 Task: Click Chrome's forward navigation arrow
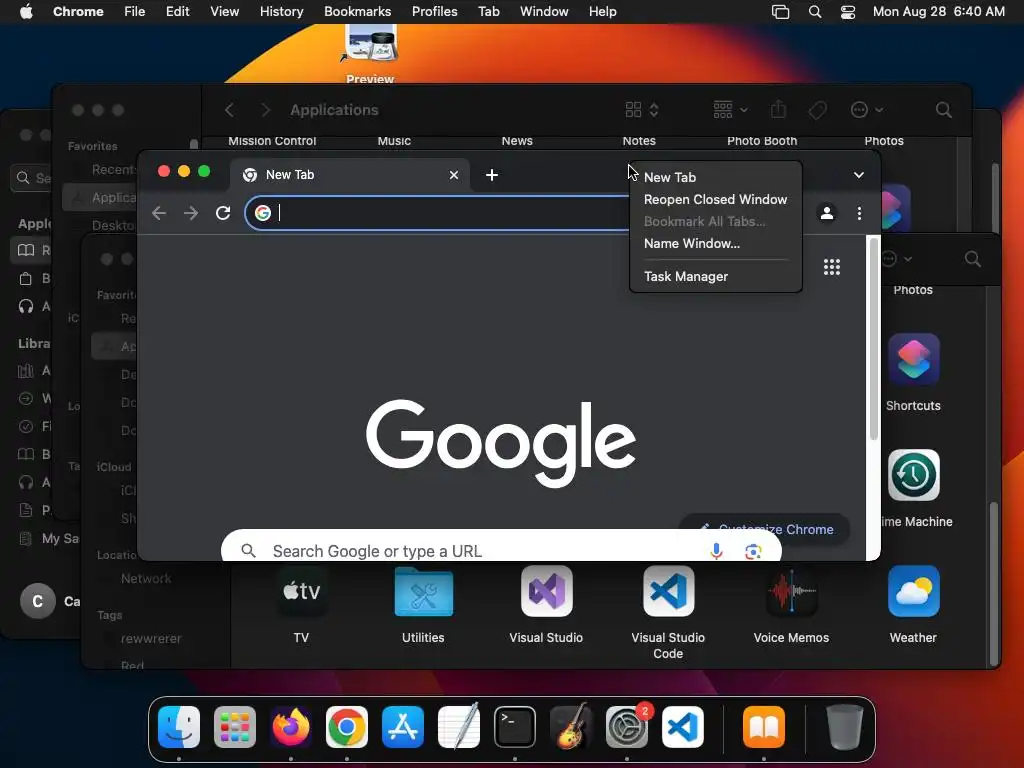coord(191,213)
